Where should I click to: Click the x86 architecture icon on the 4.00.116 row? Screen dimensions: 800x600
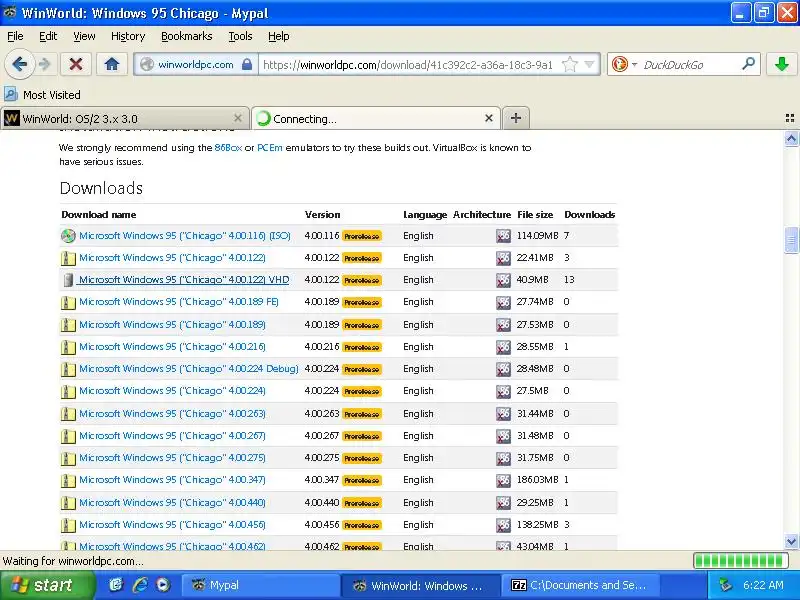click(x=503, y=236)
